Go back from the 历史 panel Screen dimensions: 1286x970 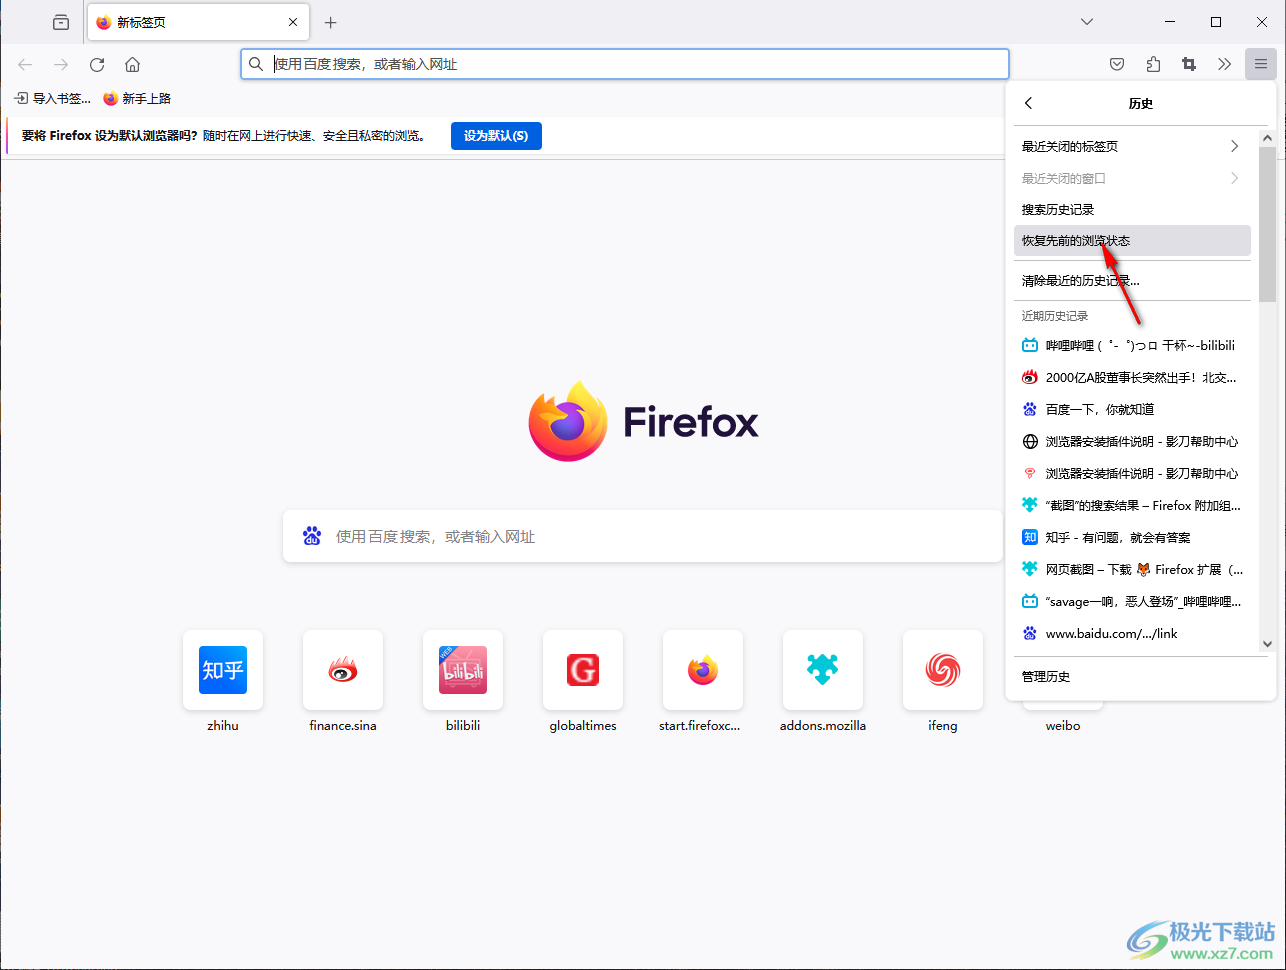(x=1028, y=103)
